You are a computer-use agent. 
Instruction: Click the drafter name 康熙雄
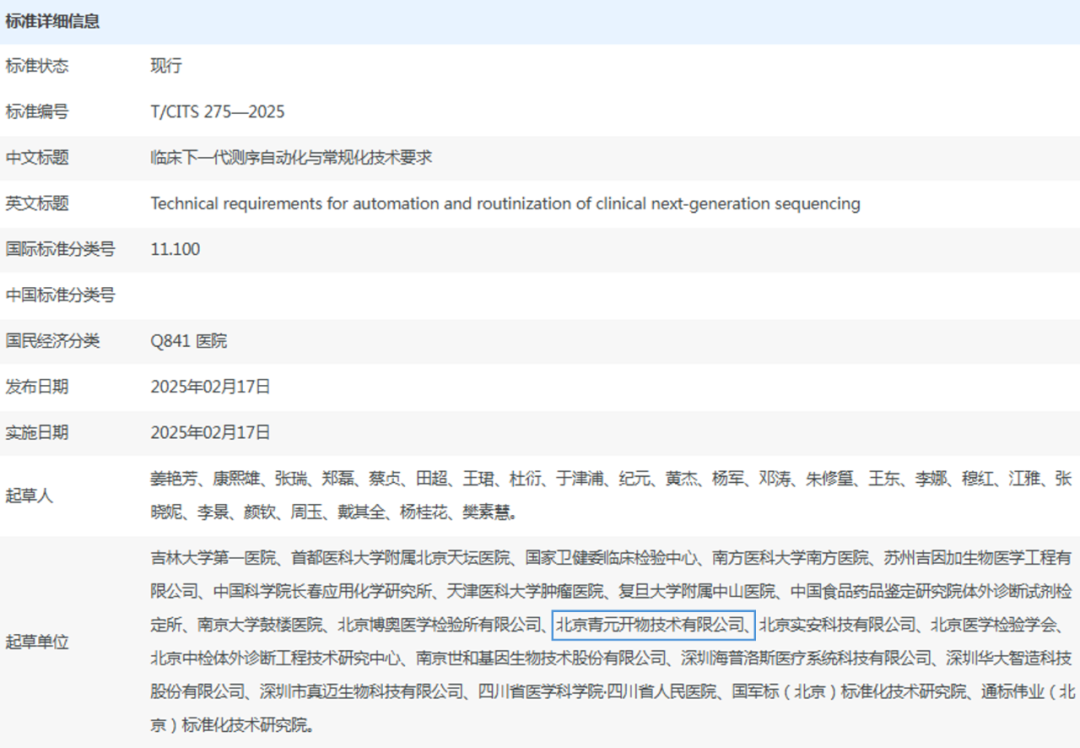(236, 479)
